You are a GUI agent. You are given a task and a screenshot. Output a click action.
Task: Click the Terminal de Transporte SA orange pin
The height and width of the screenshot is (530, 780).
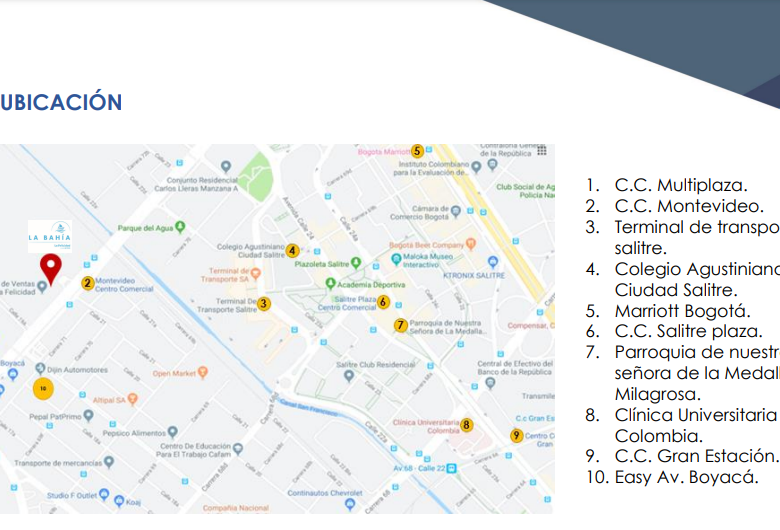coord(255,273)
